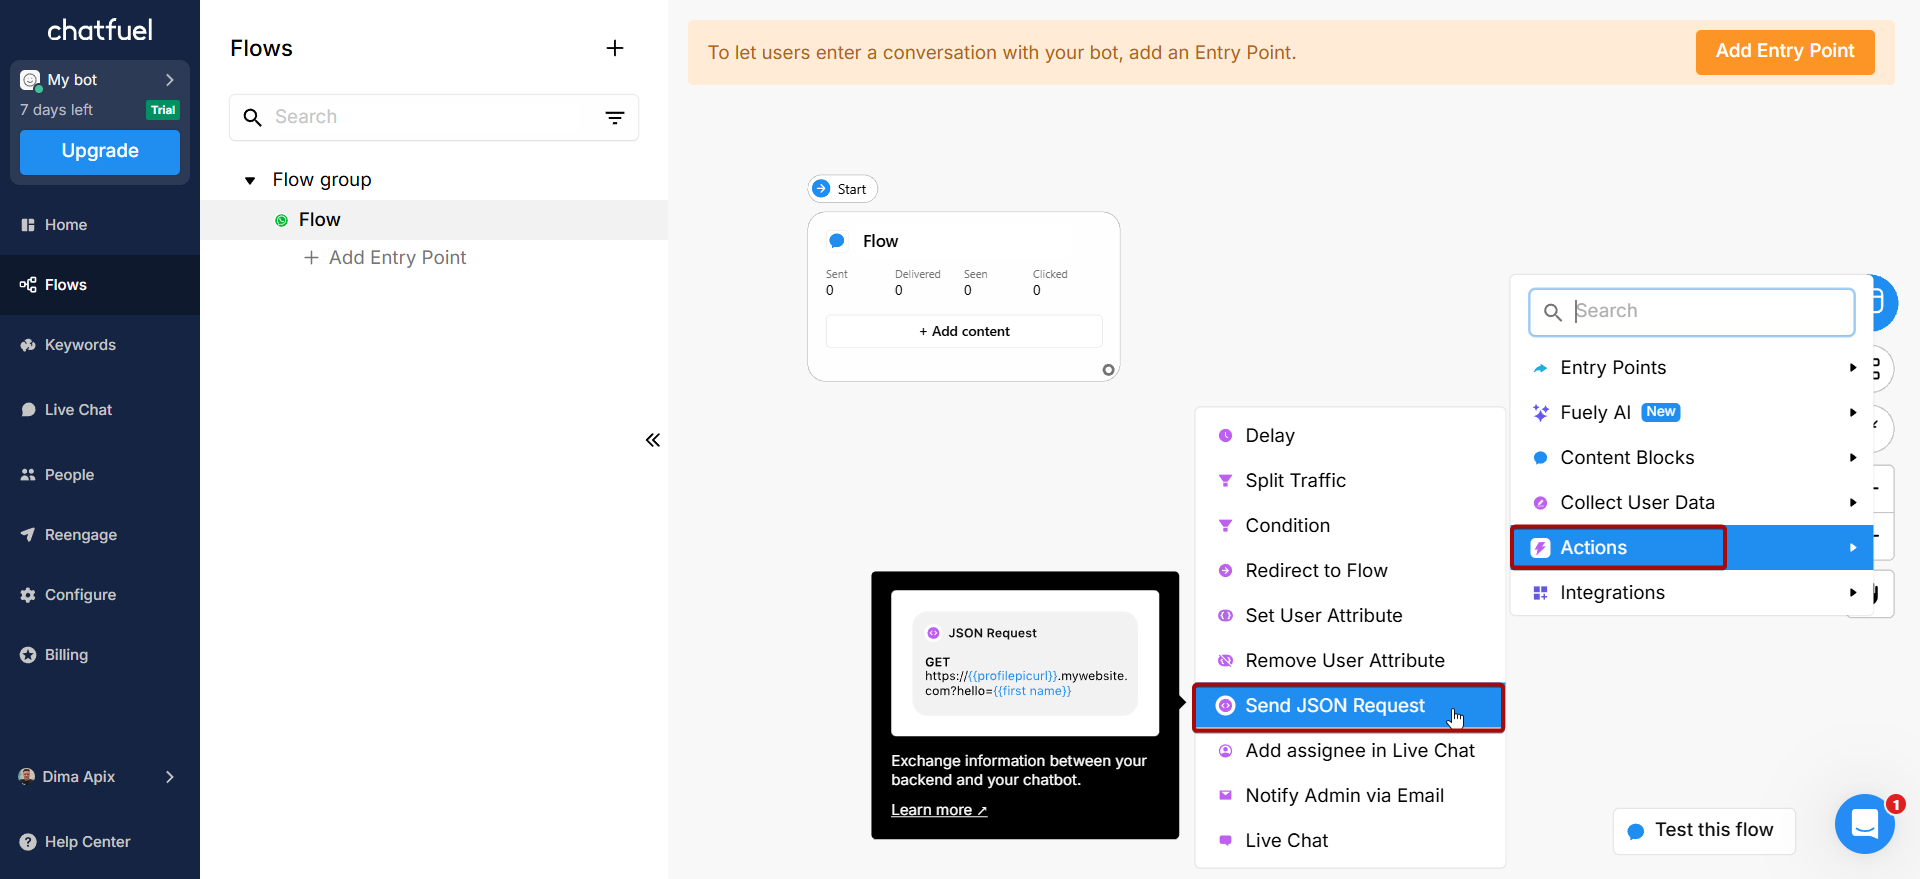Click the Flow card chat bubble icon
Screen dimensions: 1920x879
click(x=837, y=241)
